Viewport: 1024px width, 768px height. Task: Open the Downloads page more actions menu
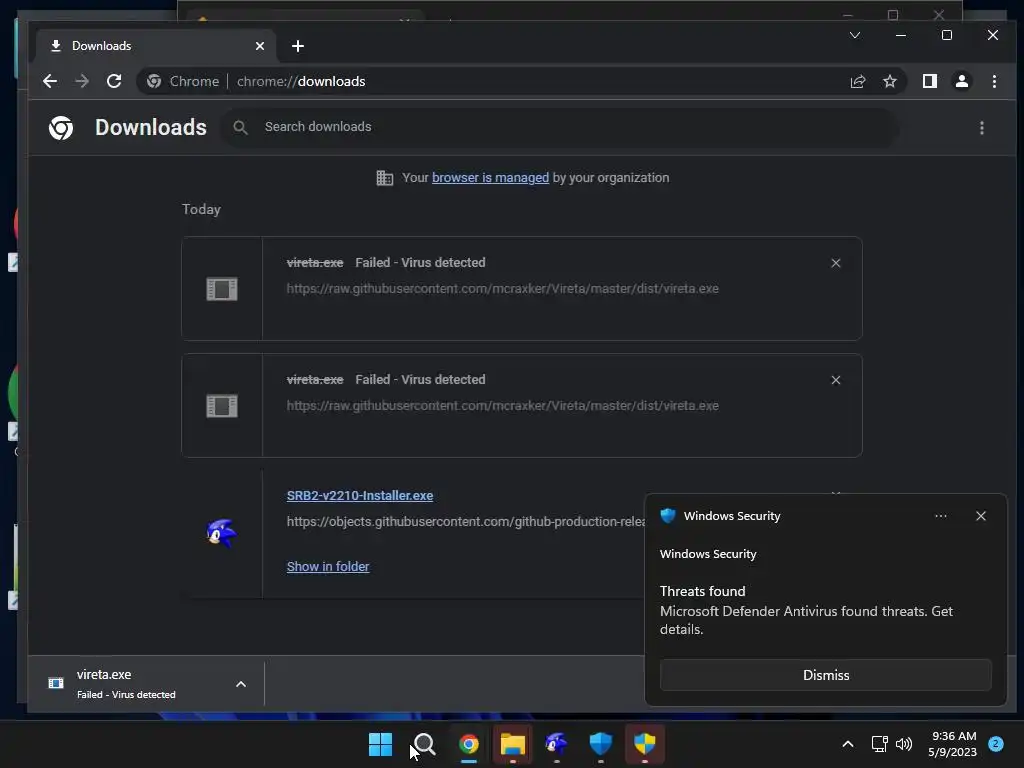[x=982, y=127]
